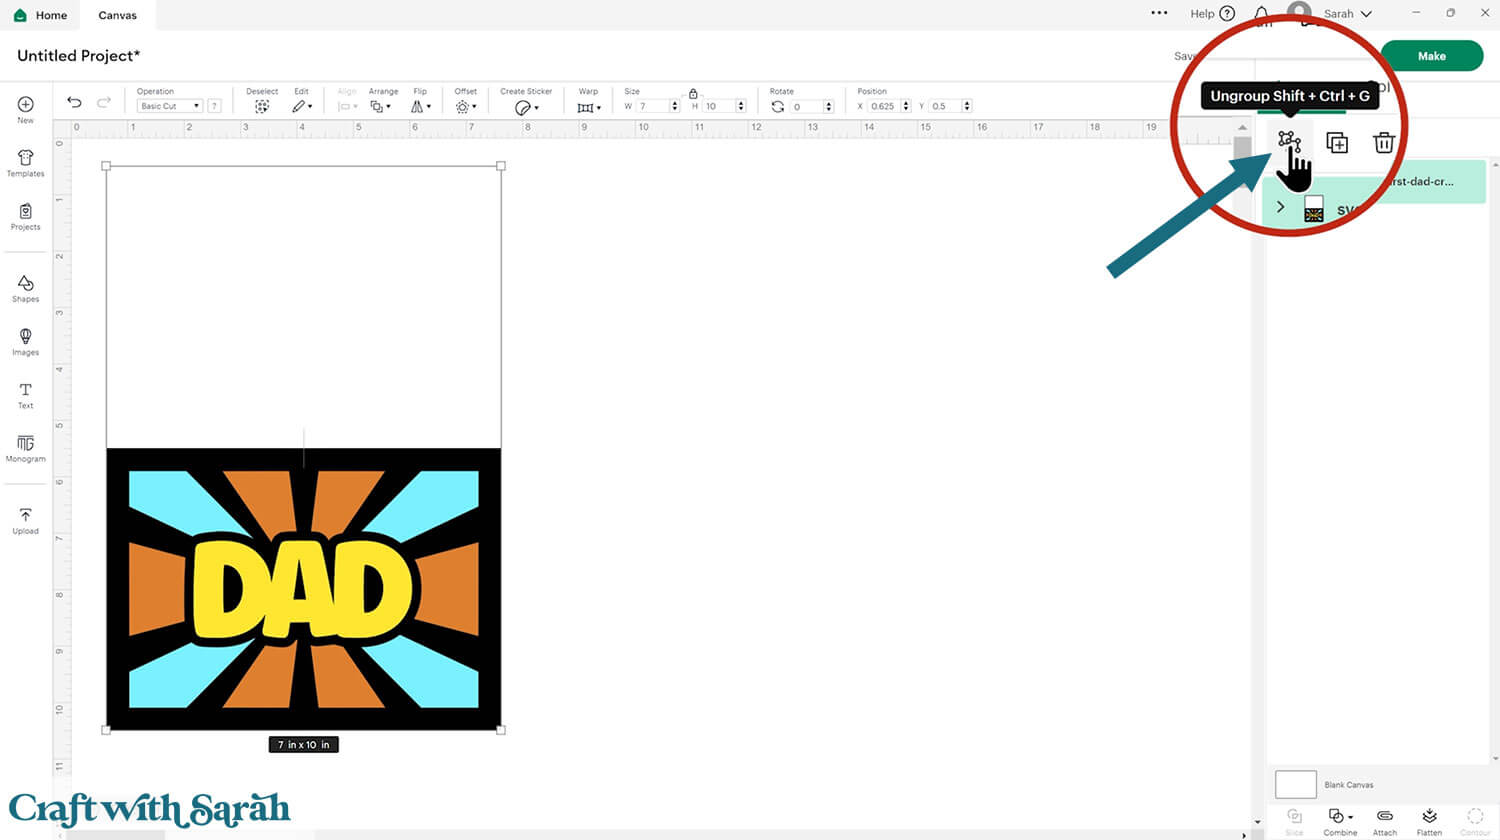The width and height of the screenshot is (1500, 840).
Task: Click the X position stepper arrows
Action: 906,106
